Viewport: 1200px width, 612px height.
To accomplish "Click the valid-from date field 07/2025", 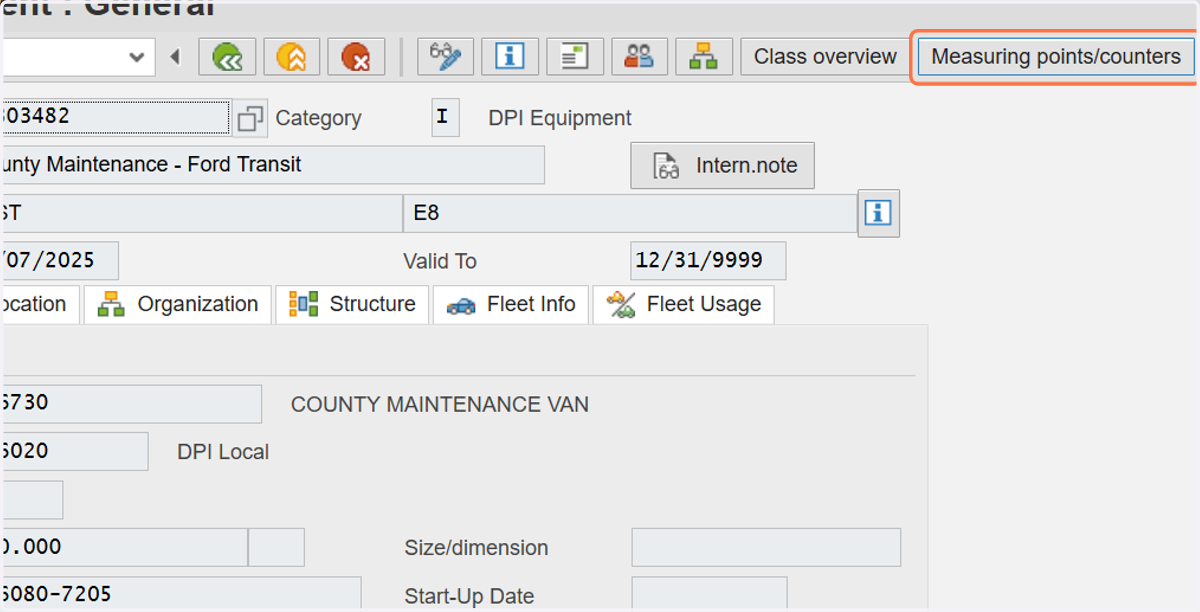I will coord(61,261).
